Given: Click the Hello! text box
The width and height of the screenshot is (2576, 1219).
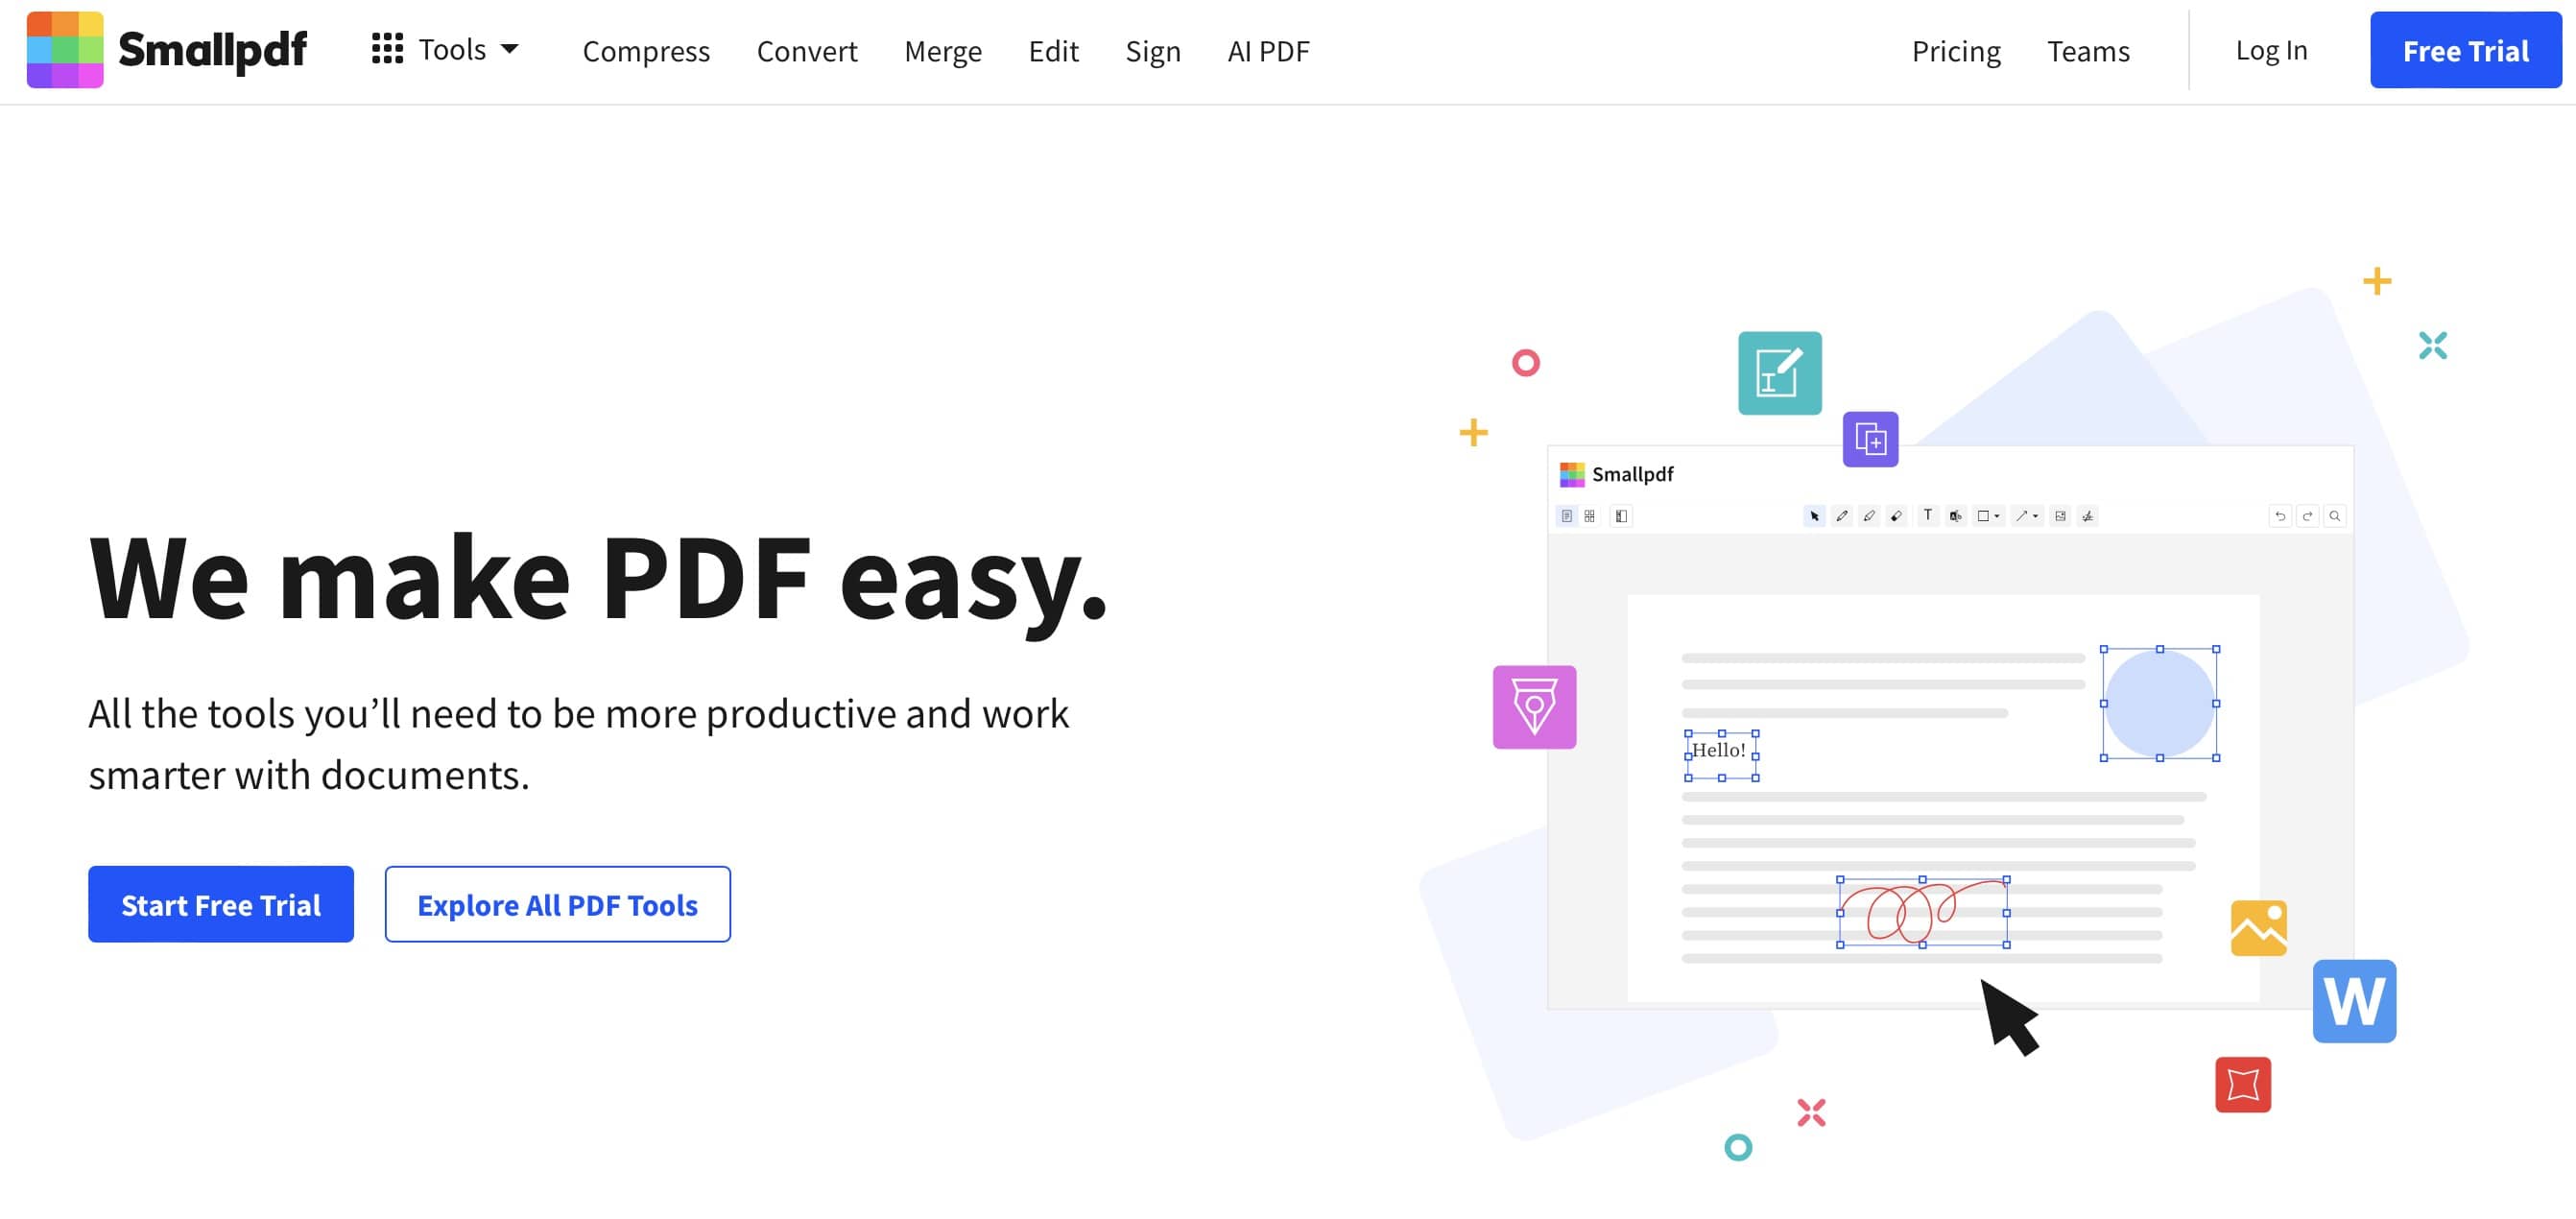Looking at the screenshot, I should (x=1720, y=750).
